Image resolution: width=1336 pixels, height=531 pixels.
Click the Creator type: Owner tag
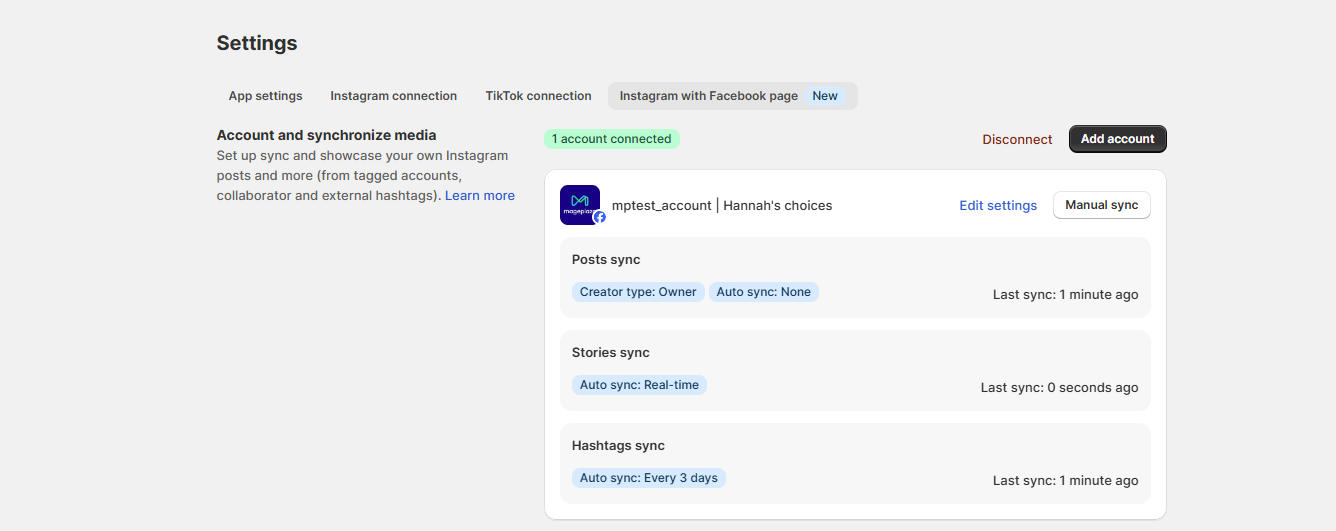pyautogui.click(x=638, y=292)
